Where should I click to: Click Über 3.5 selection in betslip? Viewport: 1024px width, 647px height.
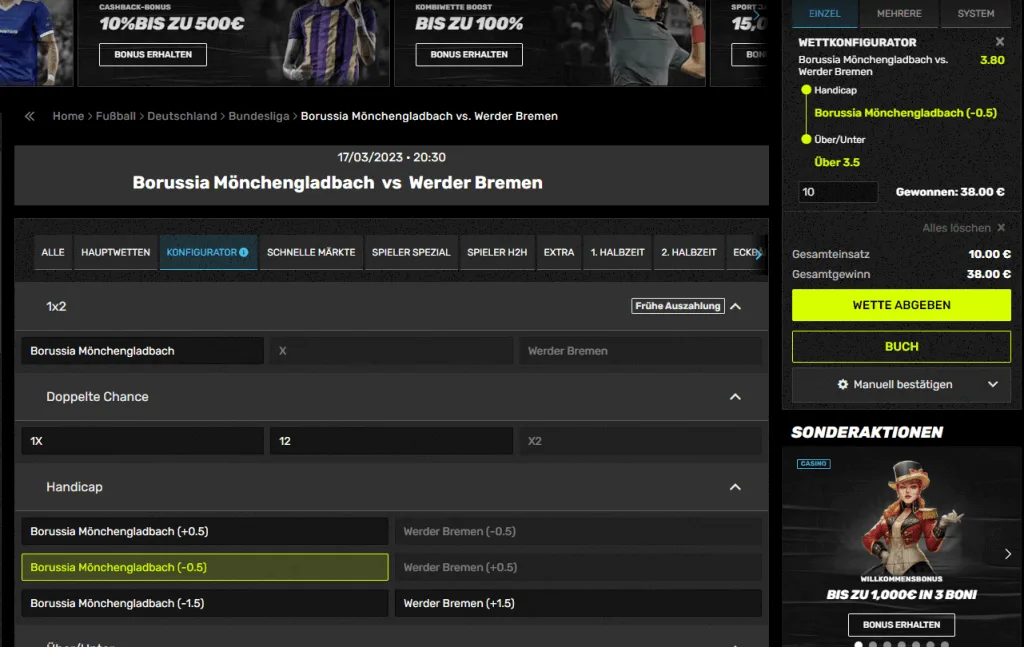click(837, 163)
